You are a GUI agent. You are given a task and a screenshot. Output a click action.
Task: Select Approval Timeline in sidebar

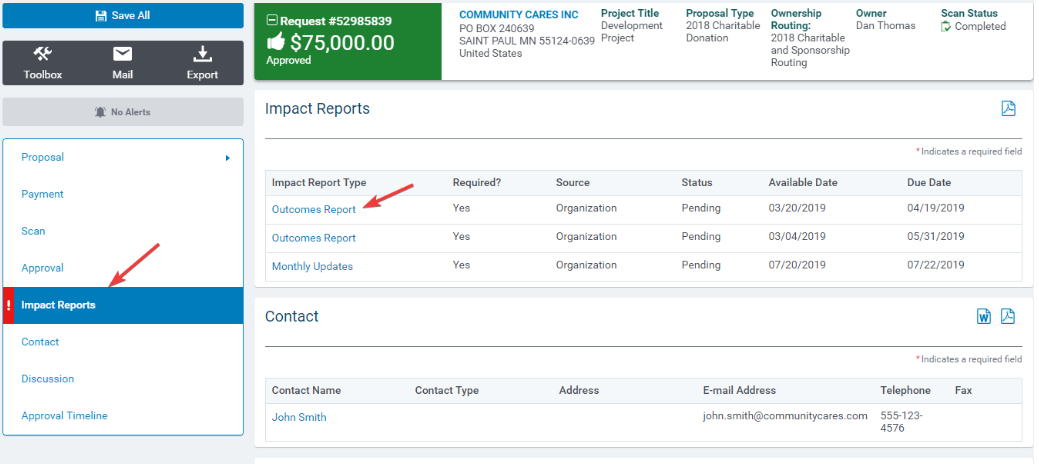click(64, 416)
